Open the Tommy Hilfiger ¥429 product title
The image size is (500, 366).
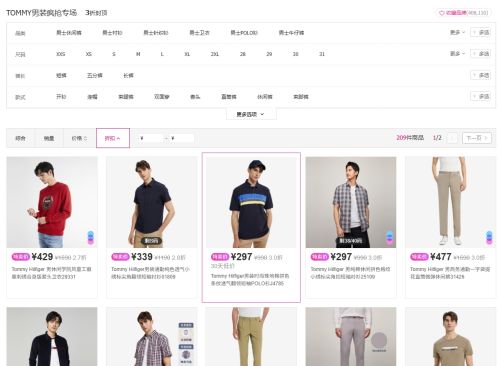52,273
